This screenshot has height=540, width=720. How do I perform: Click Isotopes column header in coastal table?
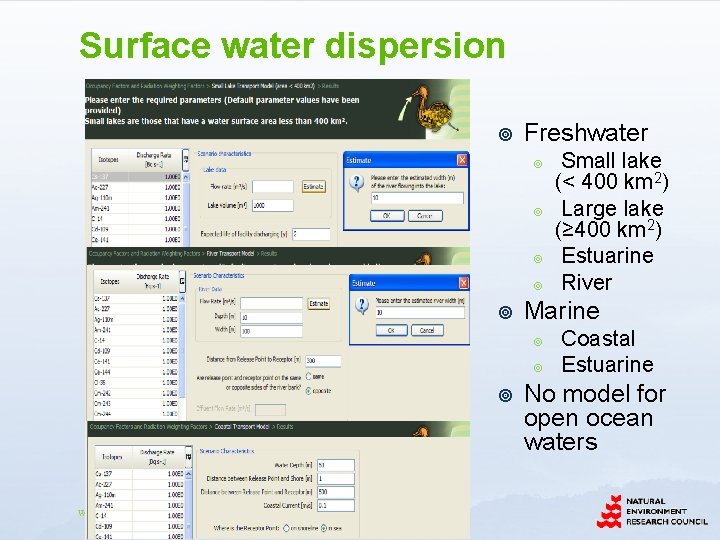112,457
